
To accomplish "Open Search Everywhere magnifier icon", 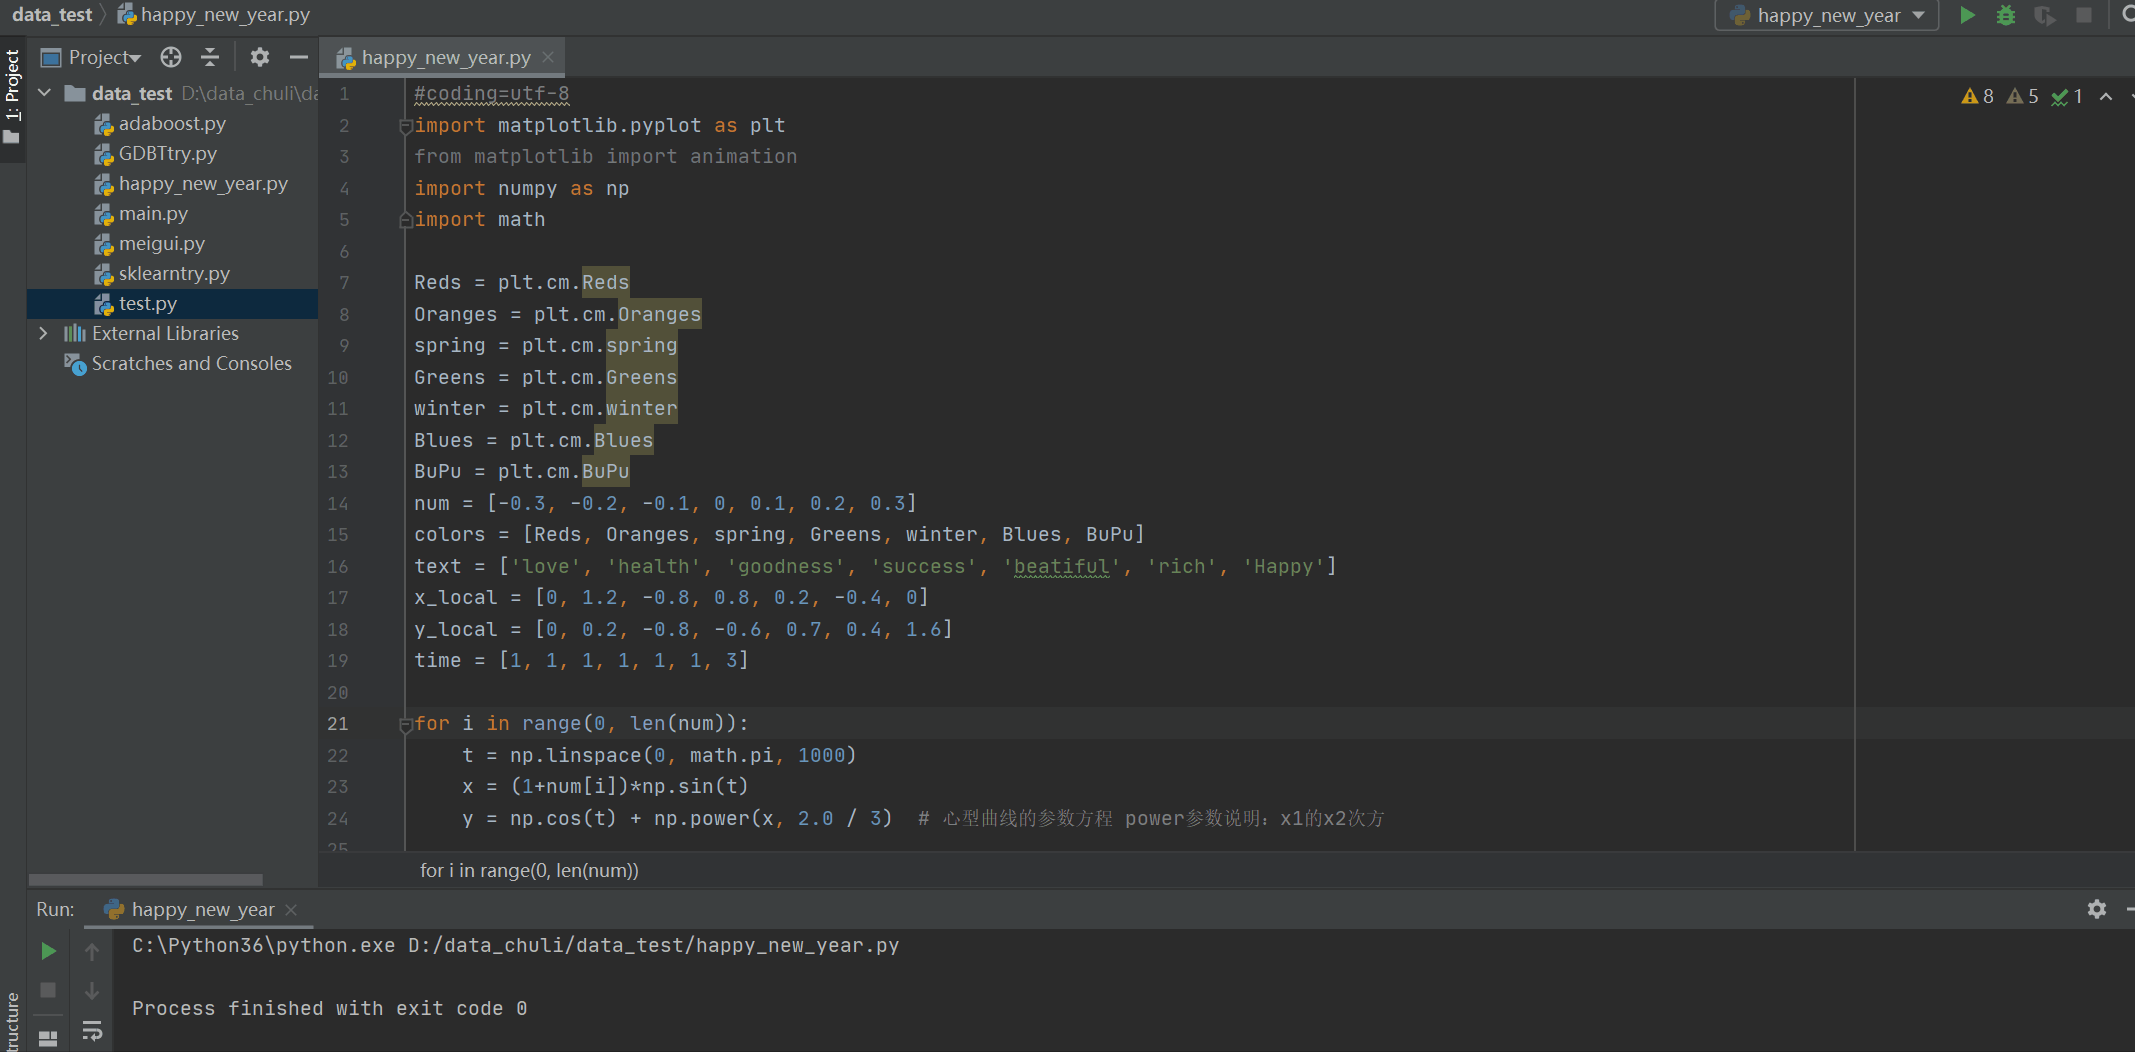I will [2127, 15].
